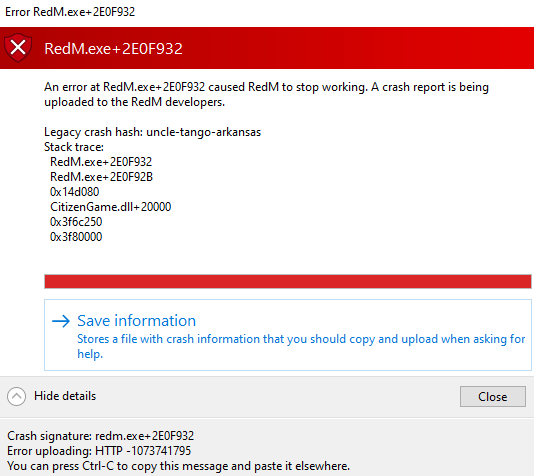Click the red header title RedM.exe+2E0F932
The width and height of the screenshot is (534, 476).
coord(113,49)
